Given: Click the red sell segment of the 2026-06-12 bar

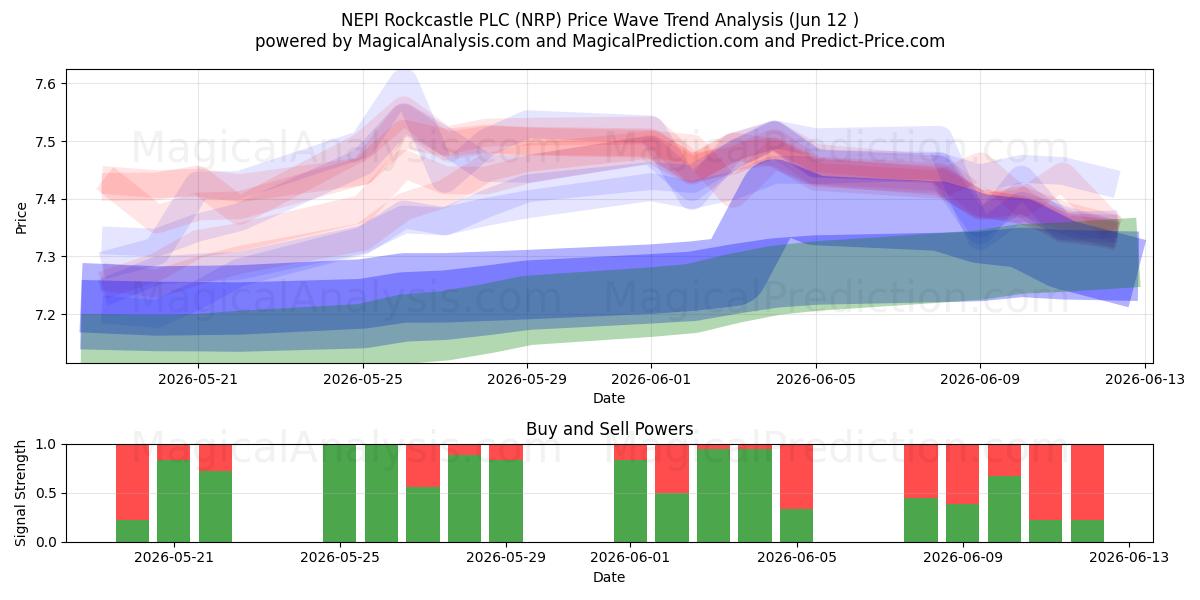Looking at the screenshot, I should 1087,482.
